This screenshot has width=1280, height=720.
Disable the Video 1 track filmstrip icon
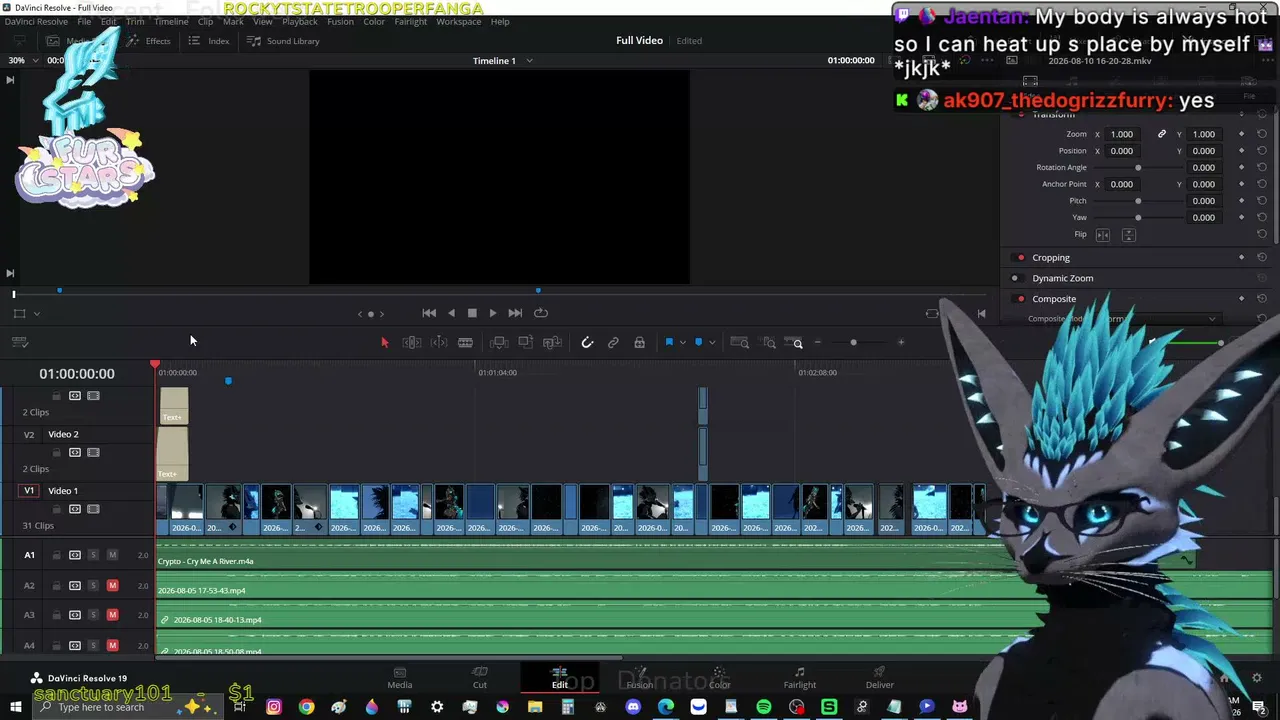pyautogui.click(x=93, y=509)
